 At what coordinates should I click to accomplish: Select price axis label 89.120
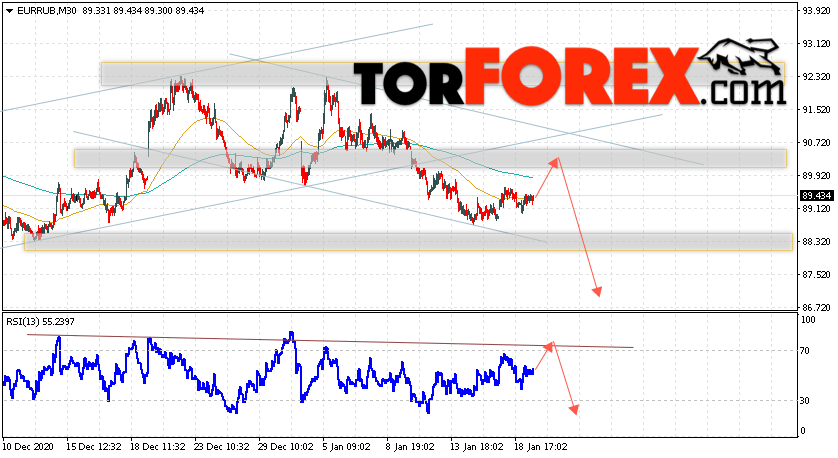tap(817, 208)
